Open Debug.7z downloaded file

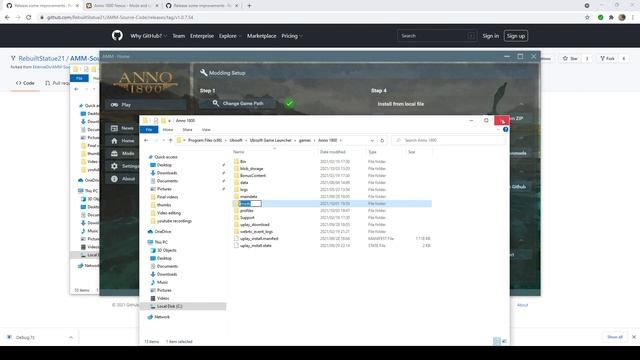coord(24,338)
